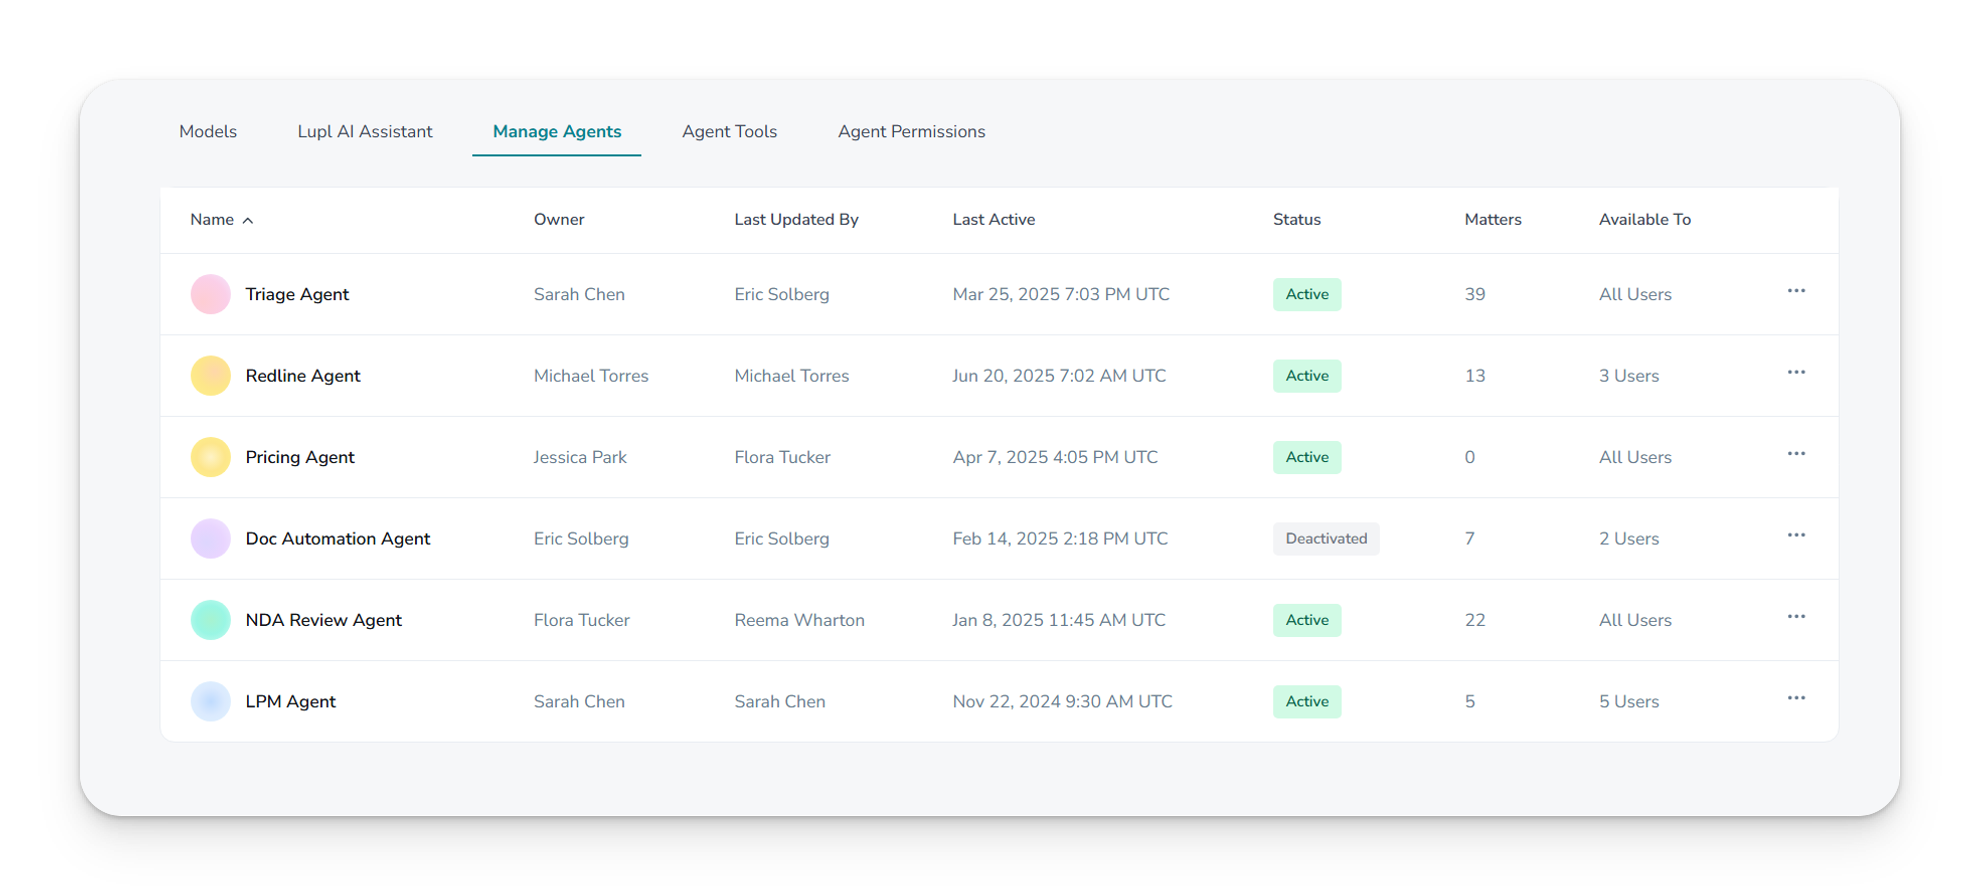Open the Agent Permissions tab
This screenshot has width=1980, height=896.
click(911, 132)
